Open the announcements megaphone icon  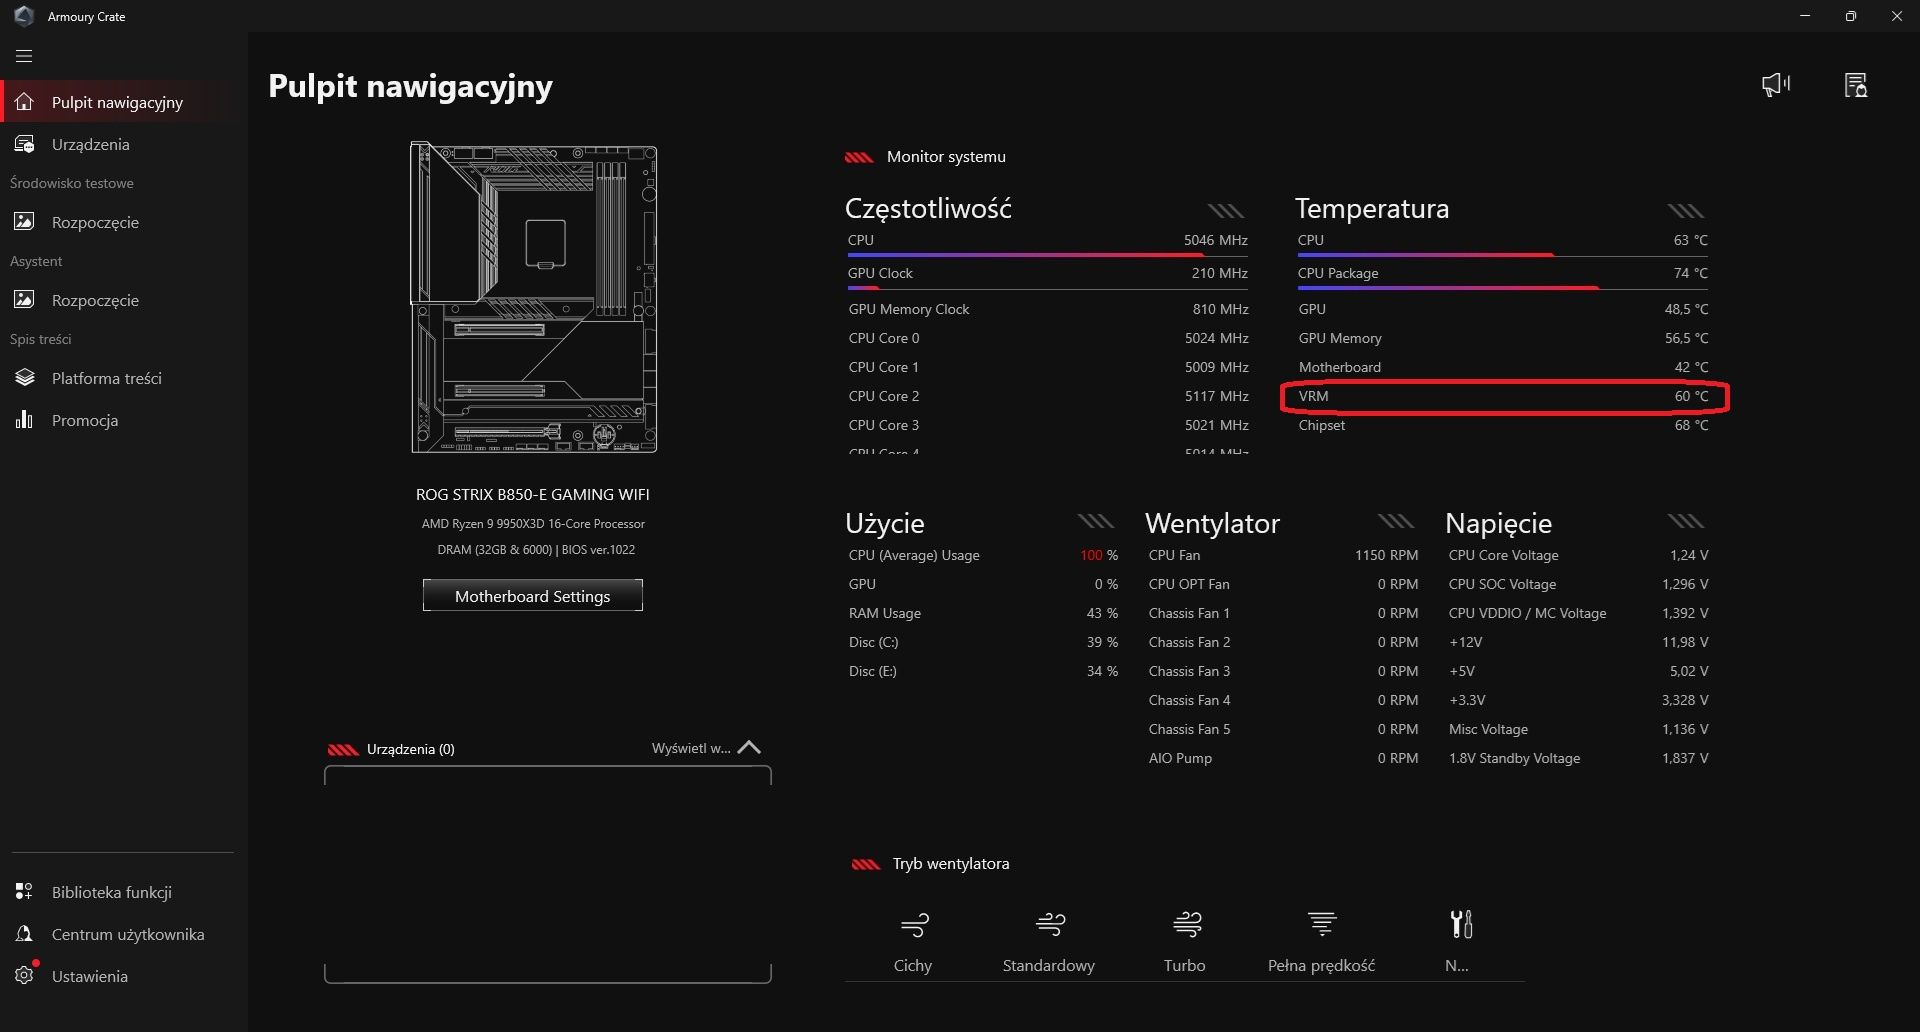1776,85
